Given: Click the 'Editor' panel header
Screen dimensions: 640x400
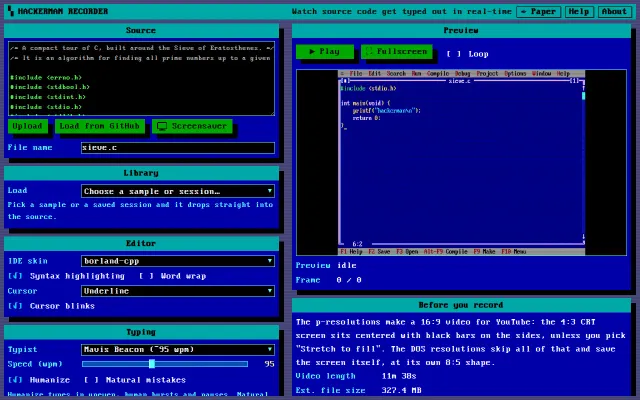Looking at the screenshot, I should (x=141, y=243).
